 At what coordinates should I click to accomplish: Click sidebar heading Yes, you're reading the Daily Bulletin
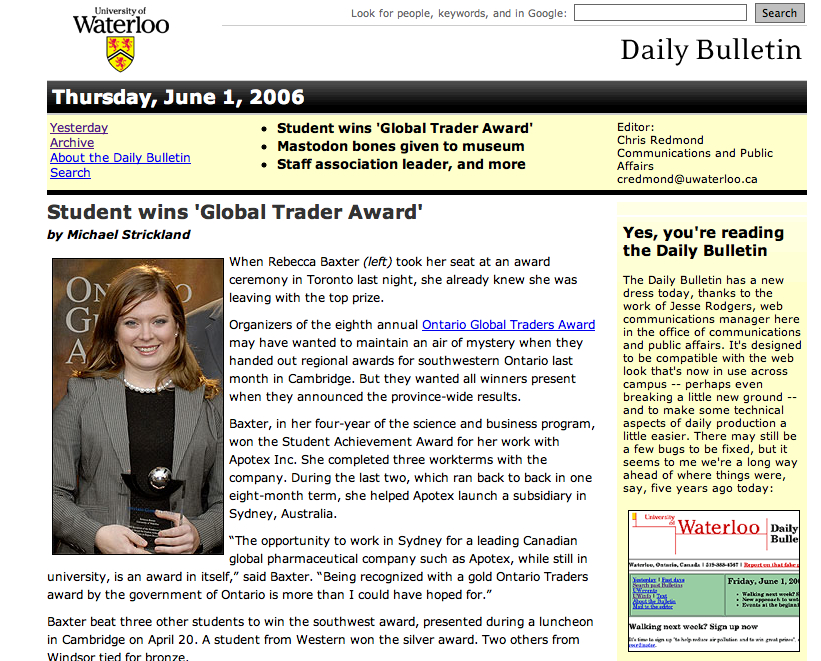pos(703,241)
